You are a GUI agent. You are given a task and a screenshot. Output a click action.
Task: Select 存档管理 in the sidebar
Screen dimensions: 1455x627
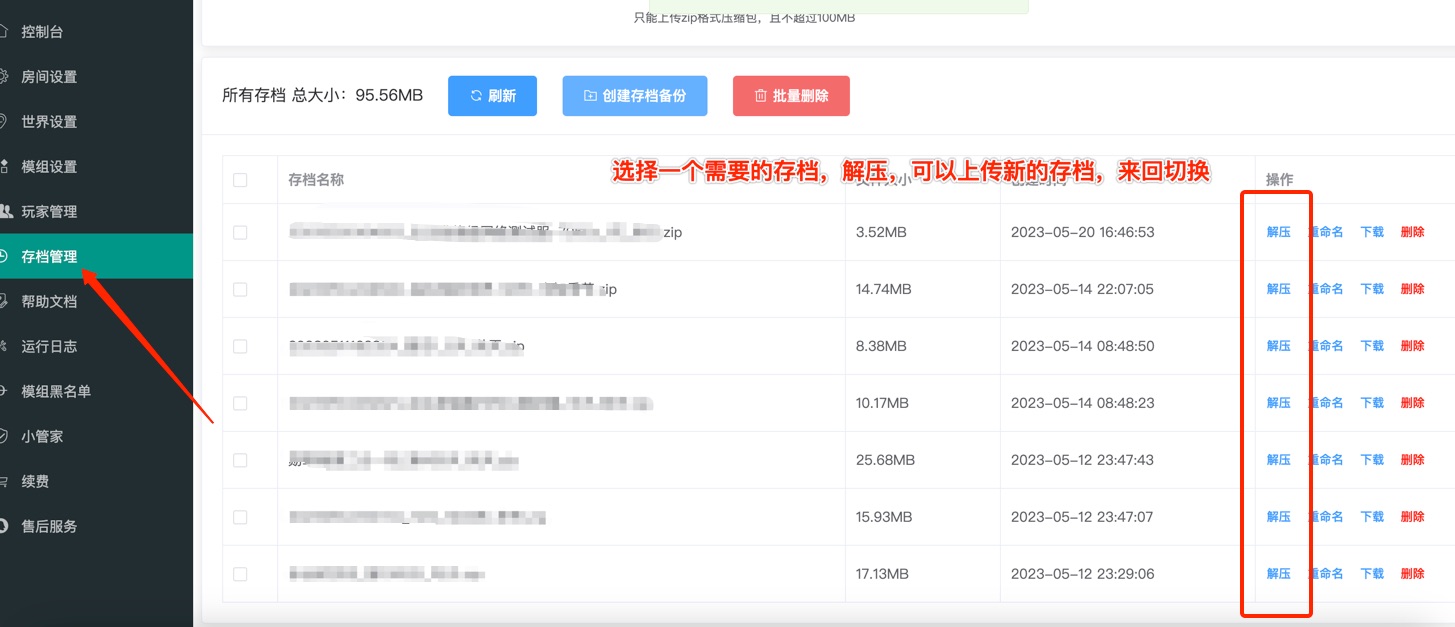tap(49, 257)
